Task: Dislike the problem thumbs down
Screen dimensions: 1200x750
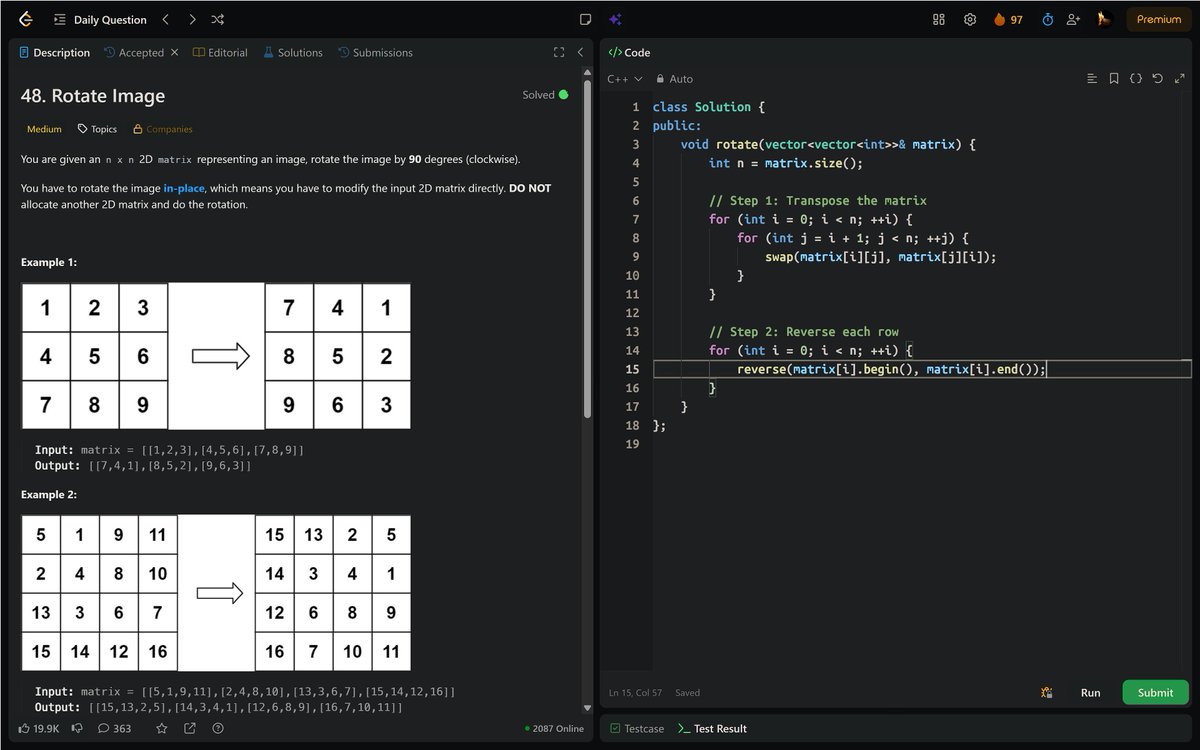Action: coord(77,728)
